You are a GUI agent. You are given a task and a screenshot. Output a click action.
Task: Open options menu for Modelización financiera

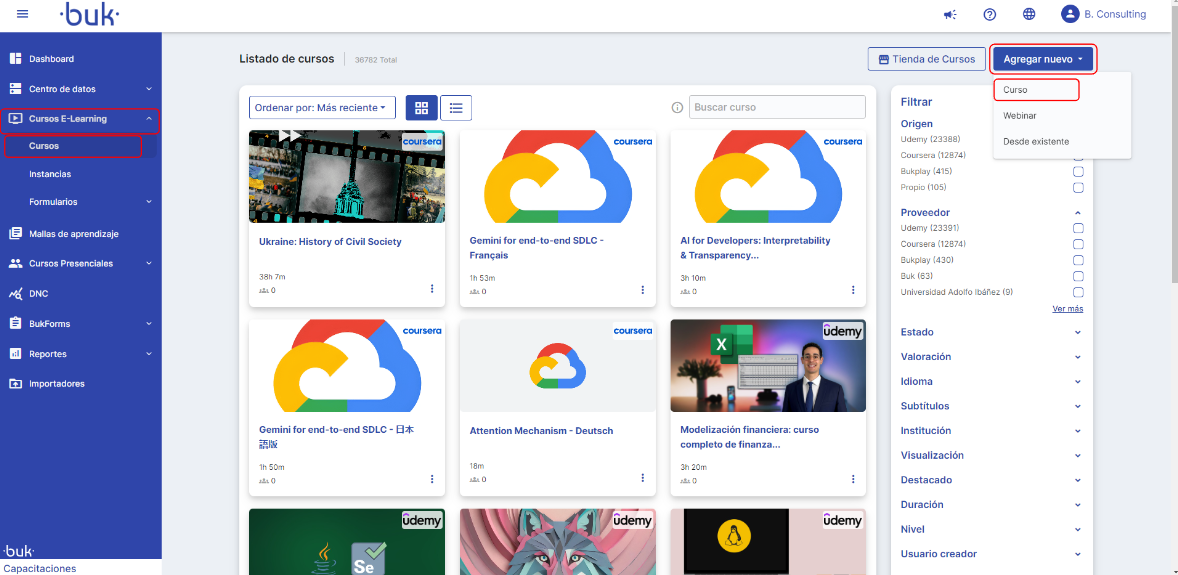pos(853,479)
